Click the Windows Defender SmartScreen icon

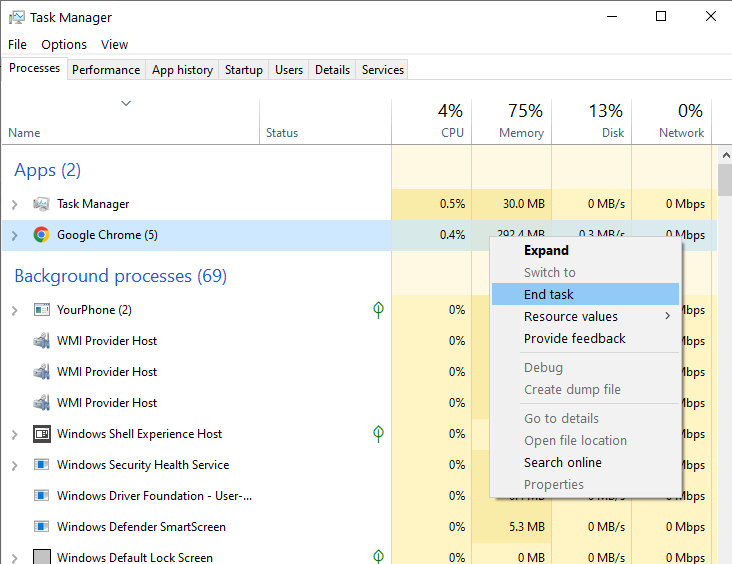[42, 527]
